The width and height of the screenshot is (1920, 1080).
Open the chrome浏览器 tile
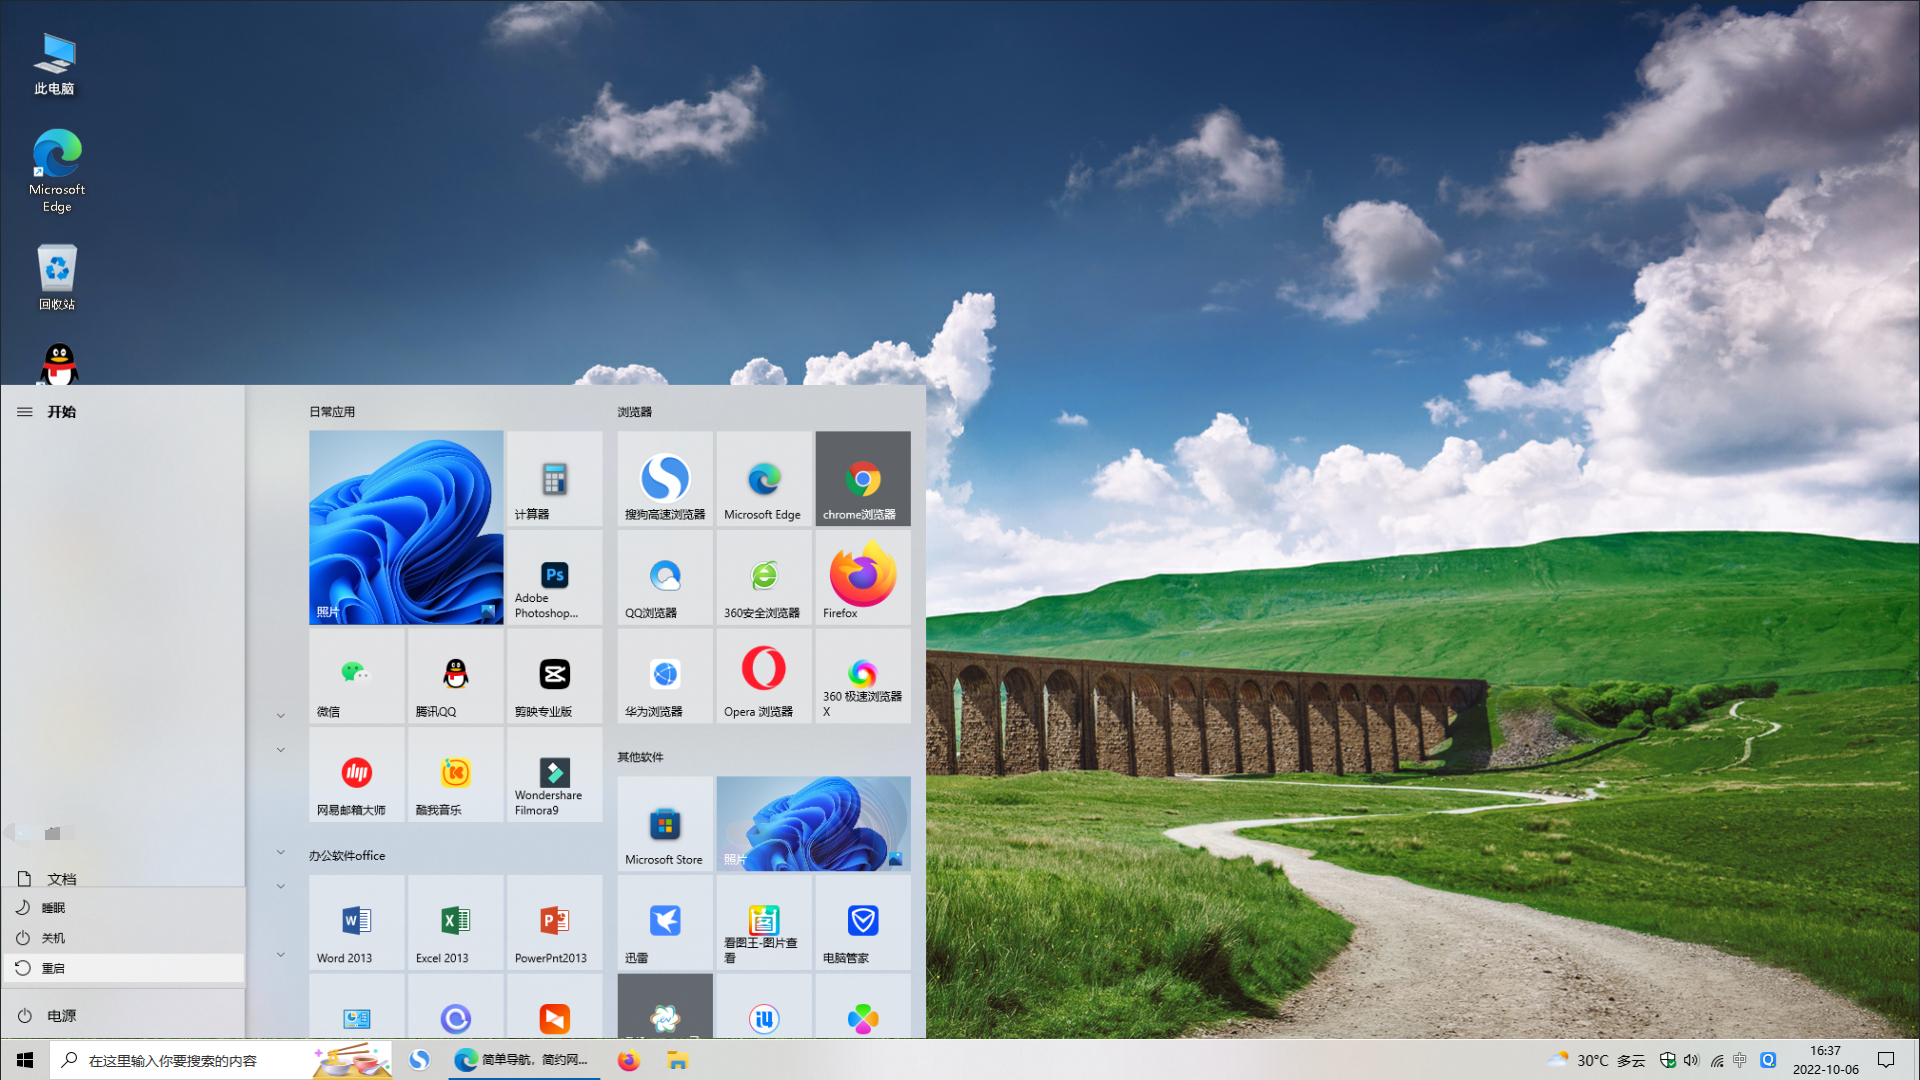(862, 479)
